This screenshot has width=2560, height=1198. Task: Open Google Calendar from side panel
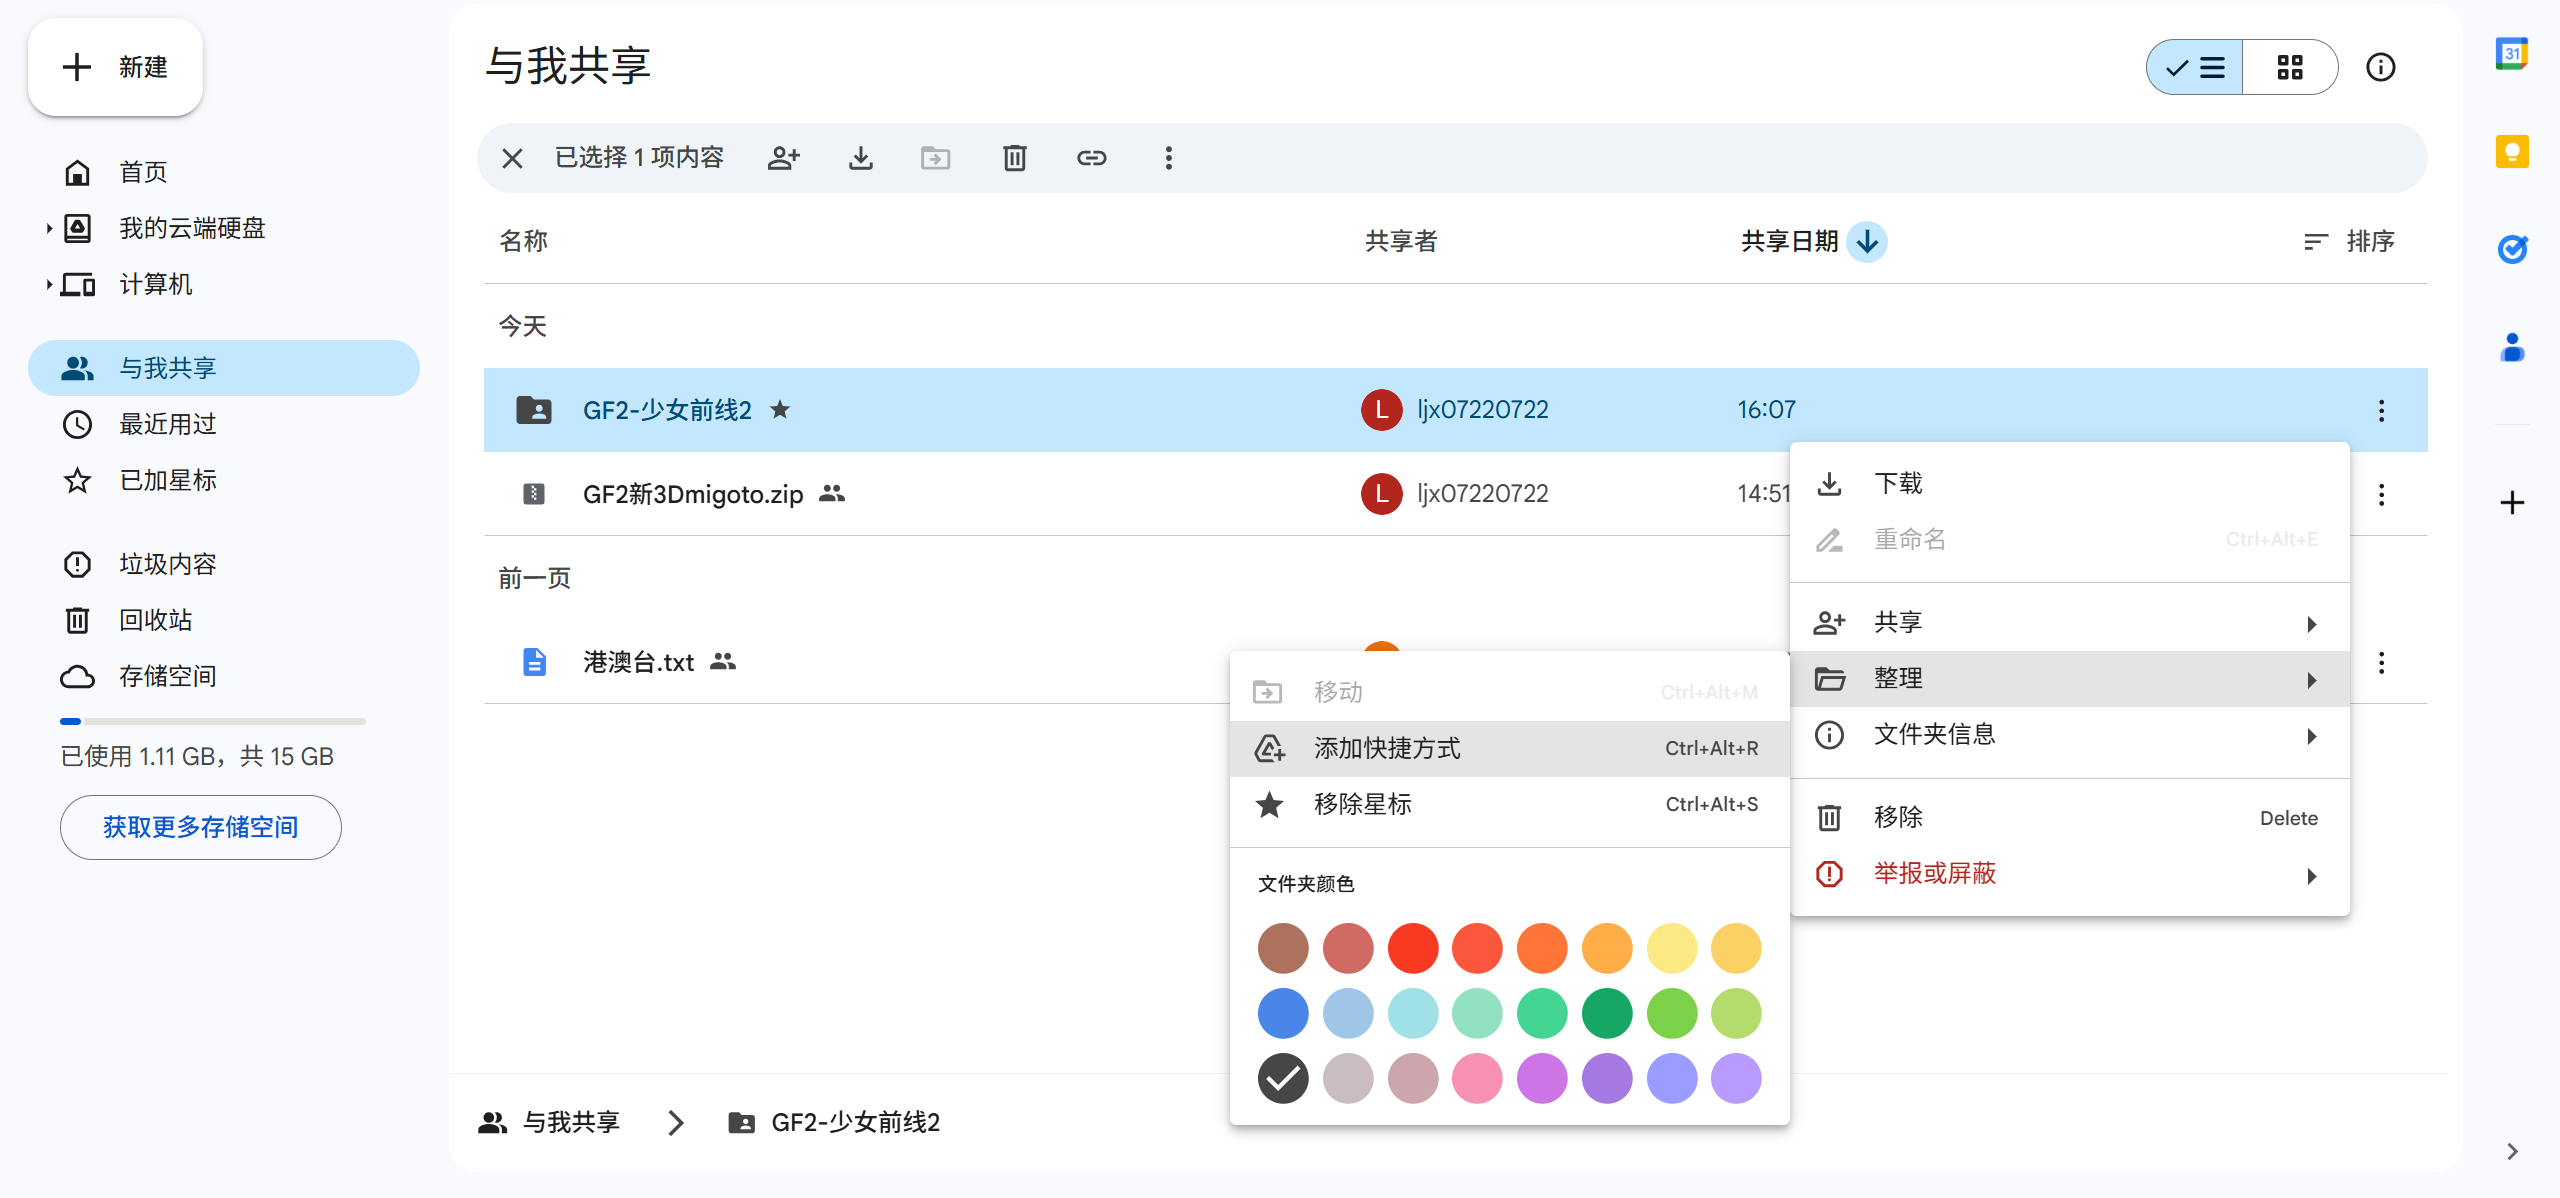tap(2511, 55)
